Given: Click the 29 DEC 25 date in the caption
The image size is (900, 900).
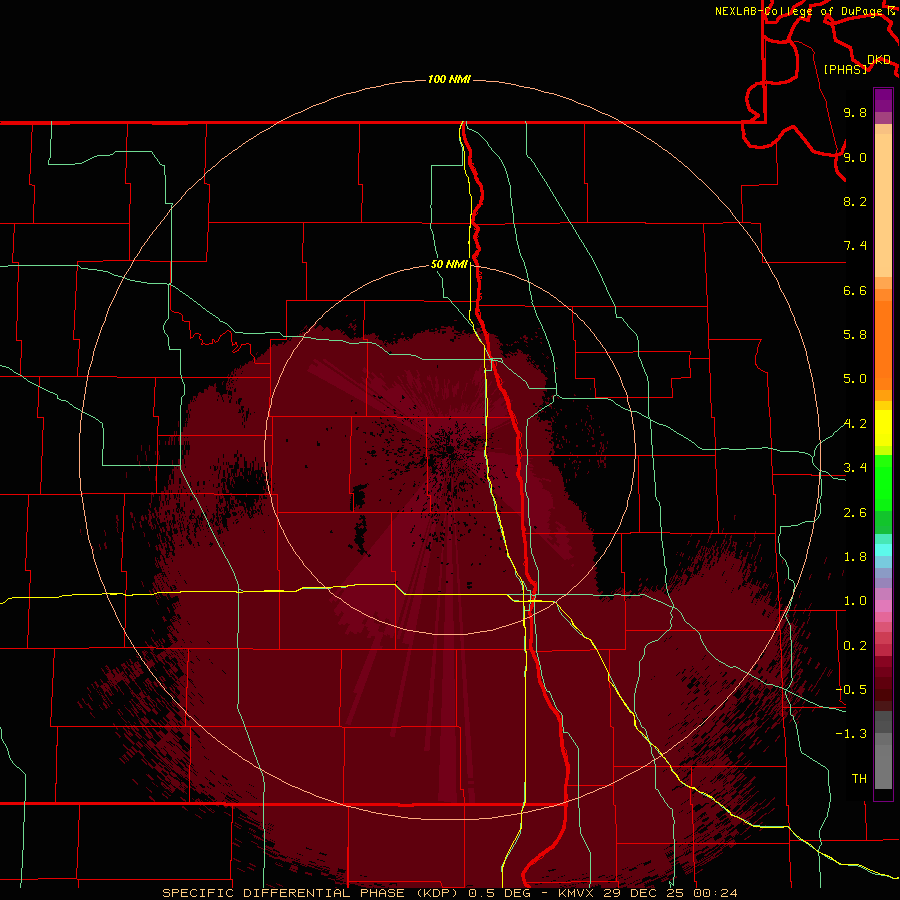Looking at the screenshot, I should click(642, 893).
